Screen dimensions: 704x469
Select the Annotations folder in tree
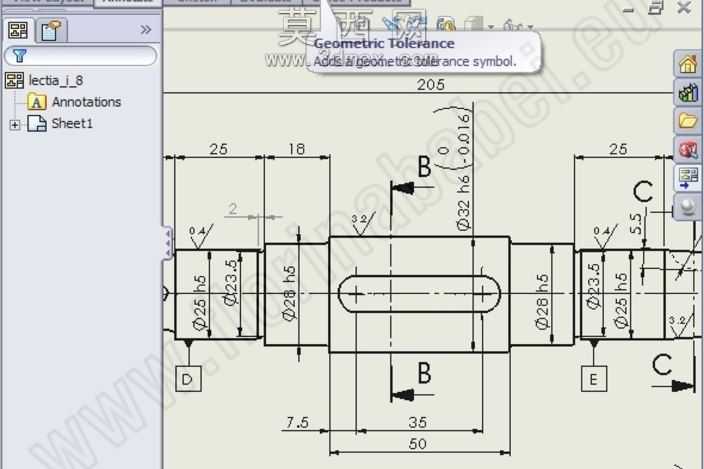click(74, 102)
